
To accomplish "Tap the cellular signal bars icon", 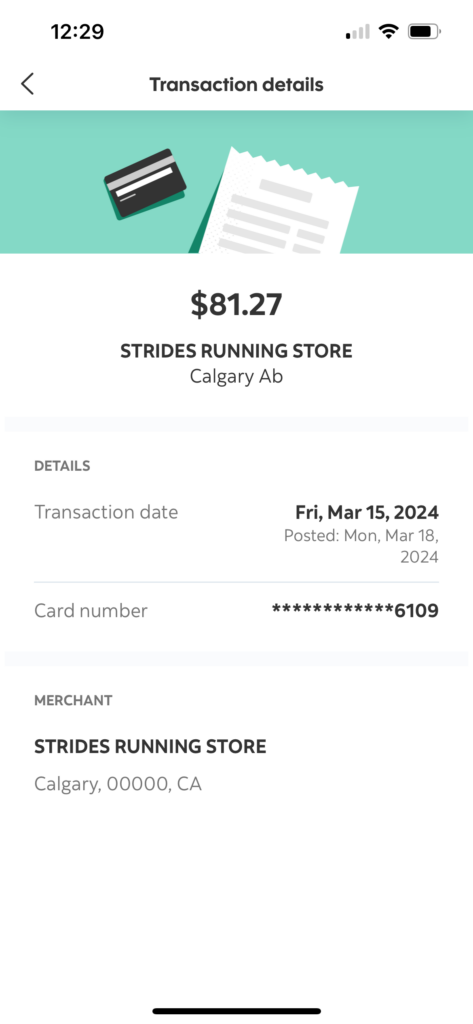I will pos(357,31).
